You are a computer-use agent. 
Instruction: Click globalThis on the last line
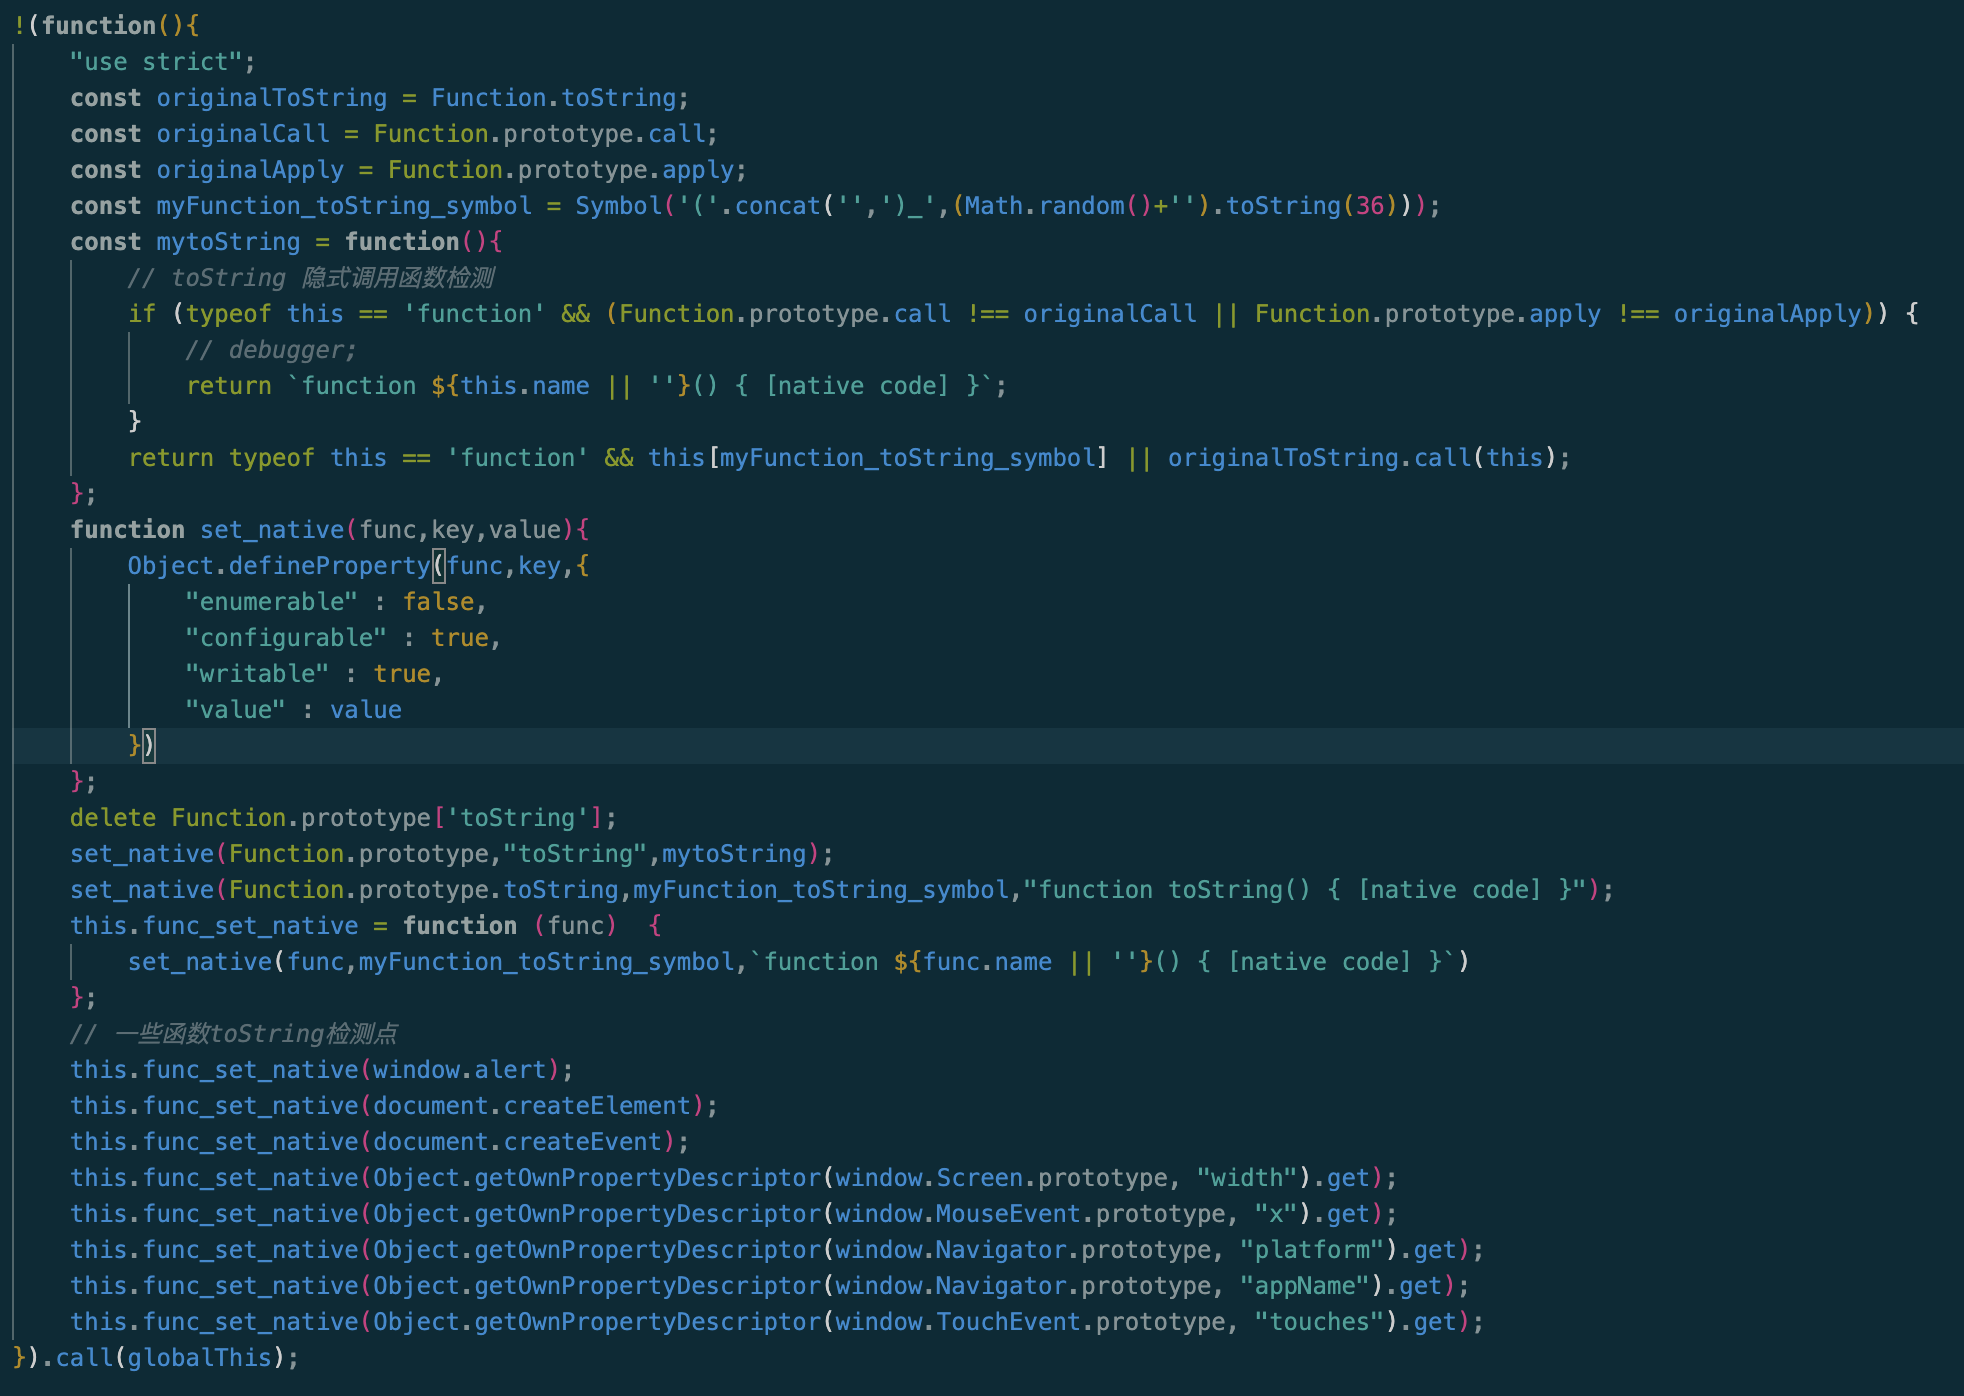click(x=199, y=1358)
